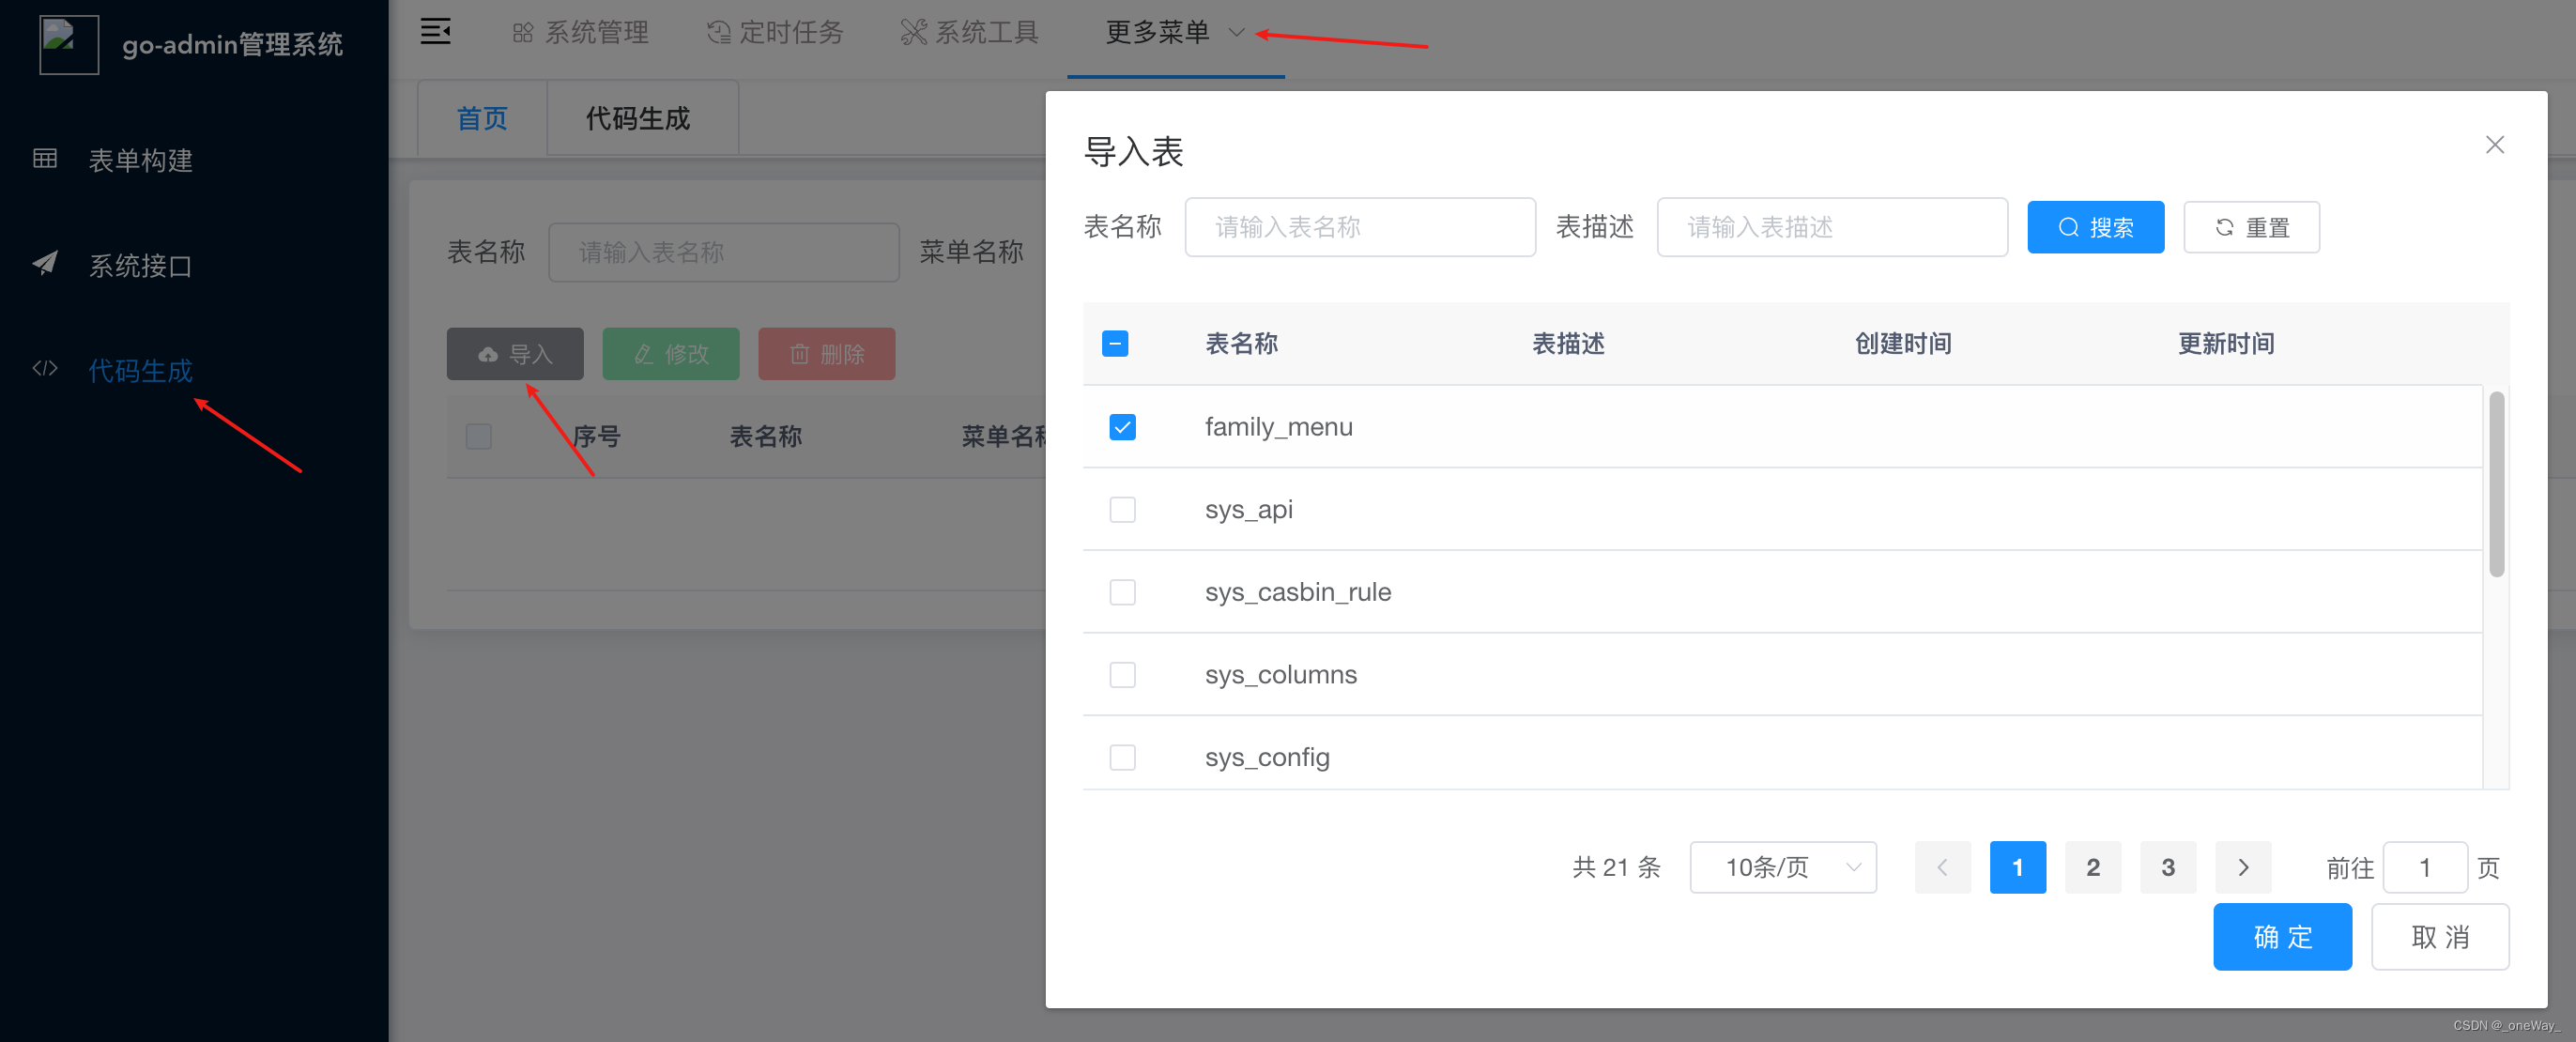Toggle the sidebar collapse hamburger icon
Image resolution: width=2576 pixels, height=1042 pixels.
coord(435,32)
